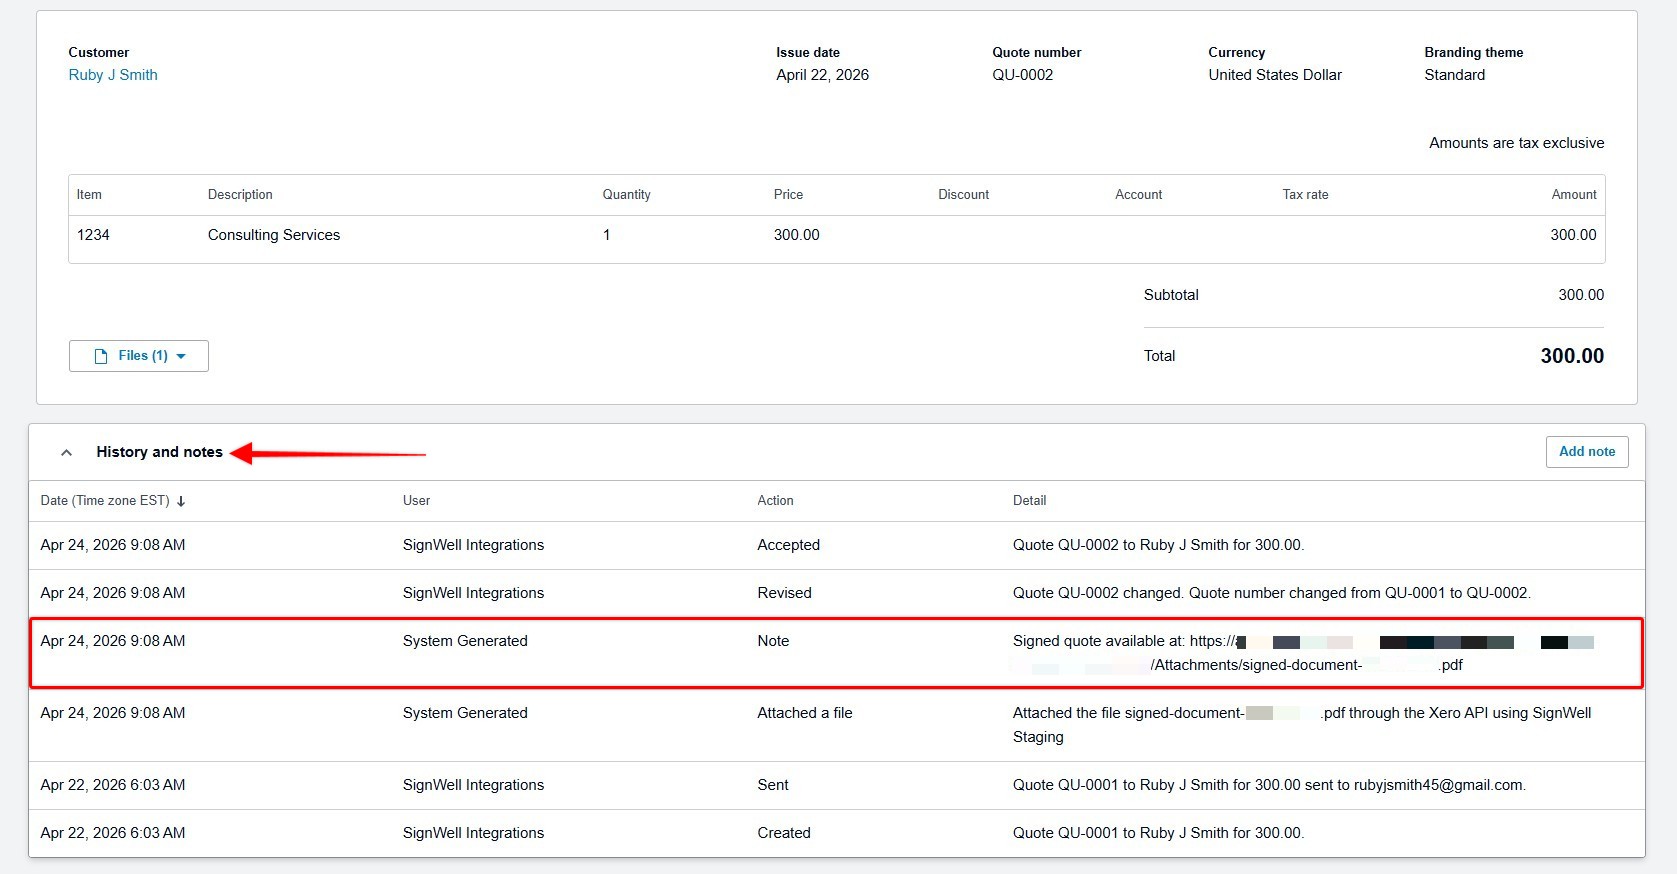Click the Branding theme field label
This screenshot has height=874, width=1677.
click(1473, 53)
